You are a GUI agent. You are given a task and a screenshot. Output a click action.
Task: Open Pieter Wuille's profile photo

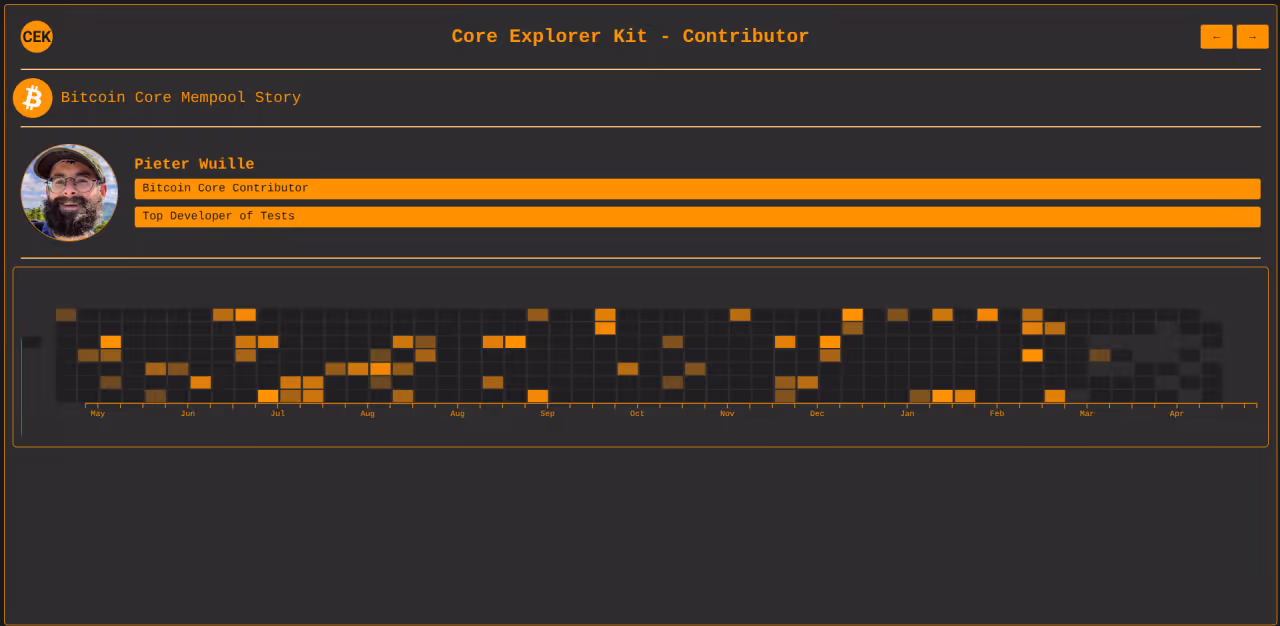pyautogui.click(x=69, y=193)
